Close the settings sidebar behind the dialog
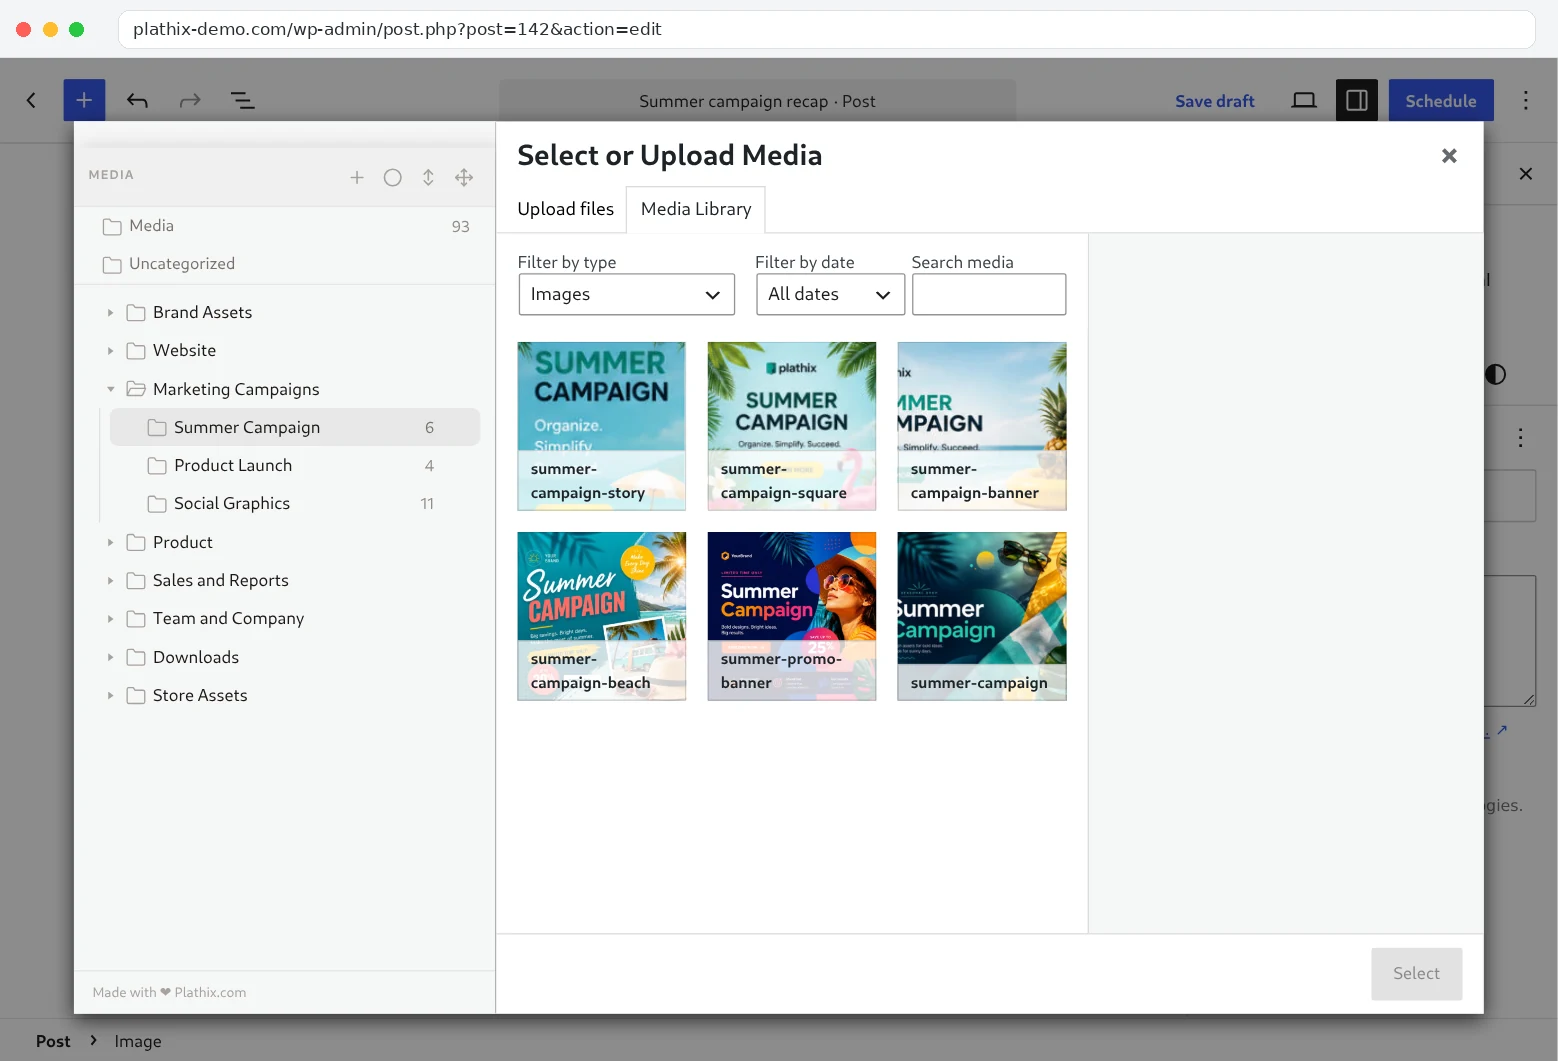The width and height of the screenshot is (1558, 1061). pyautogui.click(x=1525, y=174)
